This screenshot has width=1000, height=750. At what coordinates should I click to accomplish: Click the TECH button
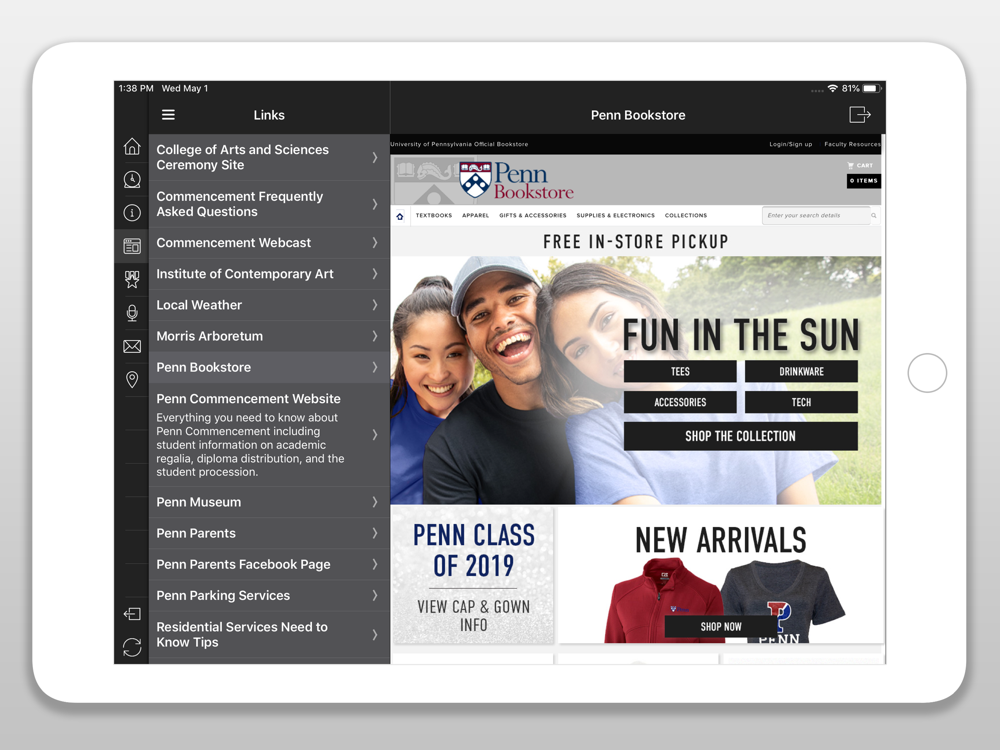tap(801, 402)
